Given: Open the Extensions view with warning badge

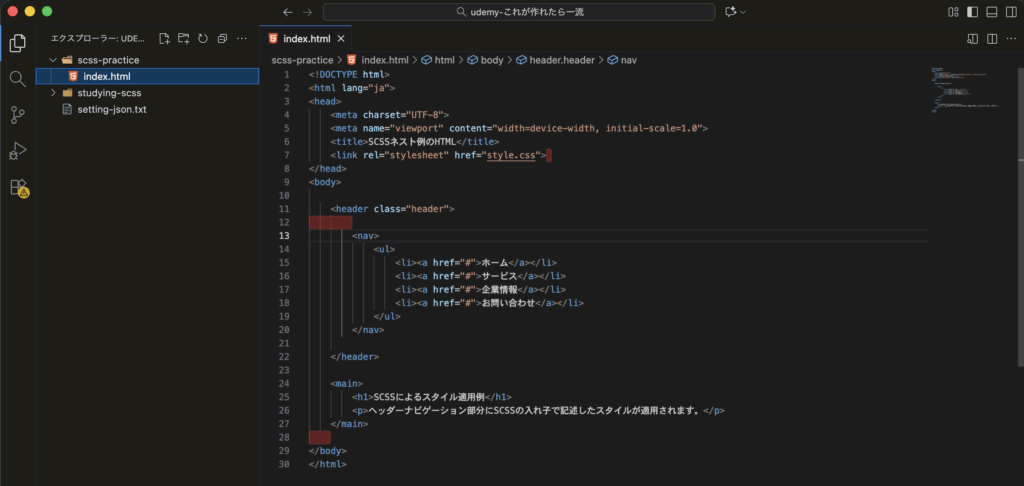Looking at the screenshot, I should coord(18,187).
